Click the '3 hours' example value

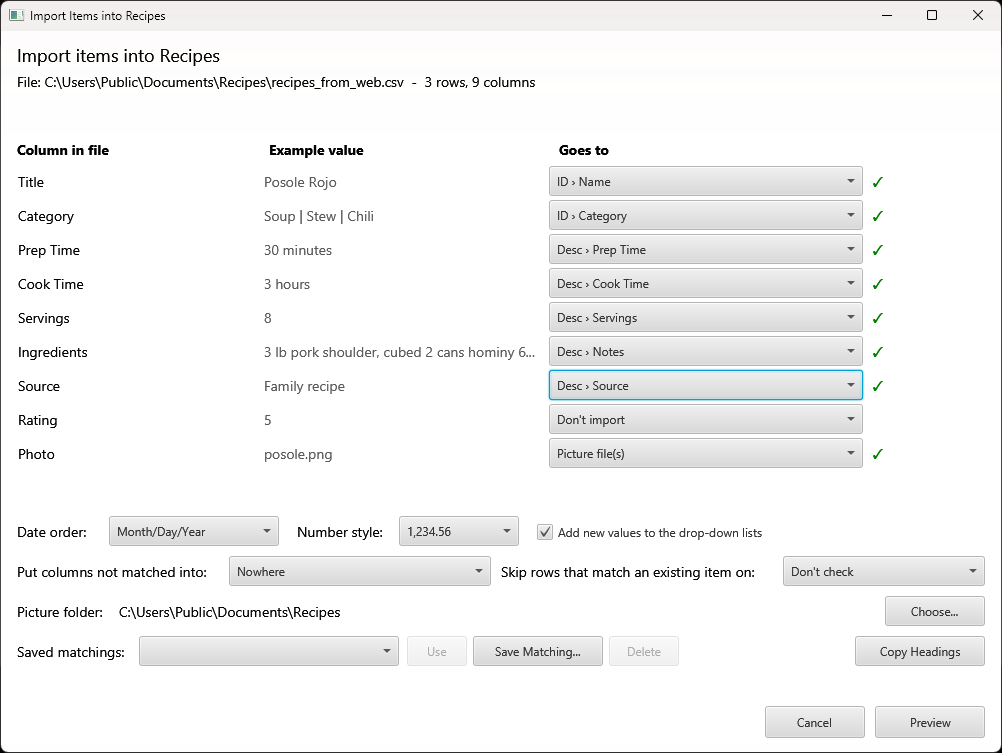click(287, 284)
